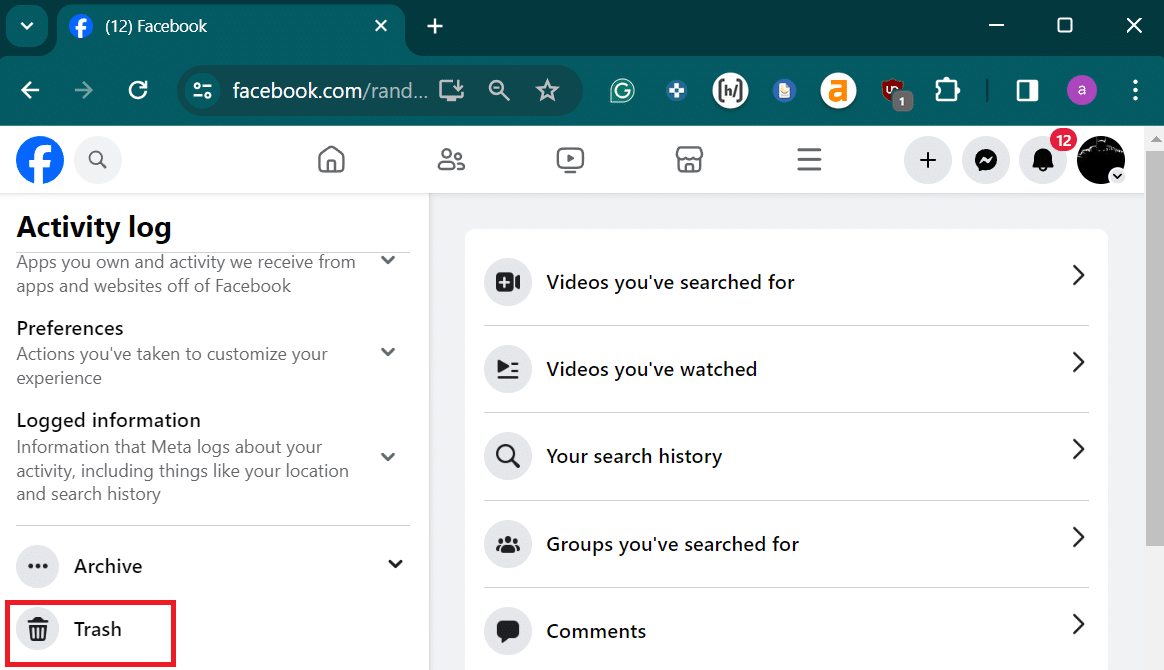Click the speech bubble icon beside Comments
Screen dimensions: 1164x670
point(508,631)
